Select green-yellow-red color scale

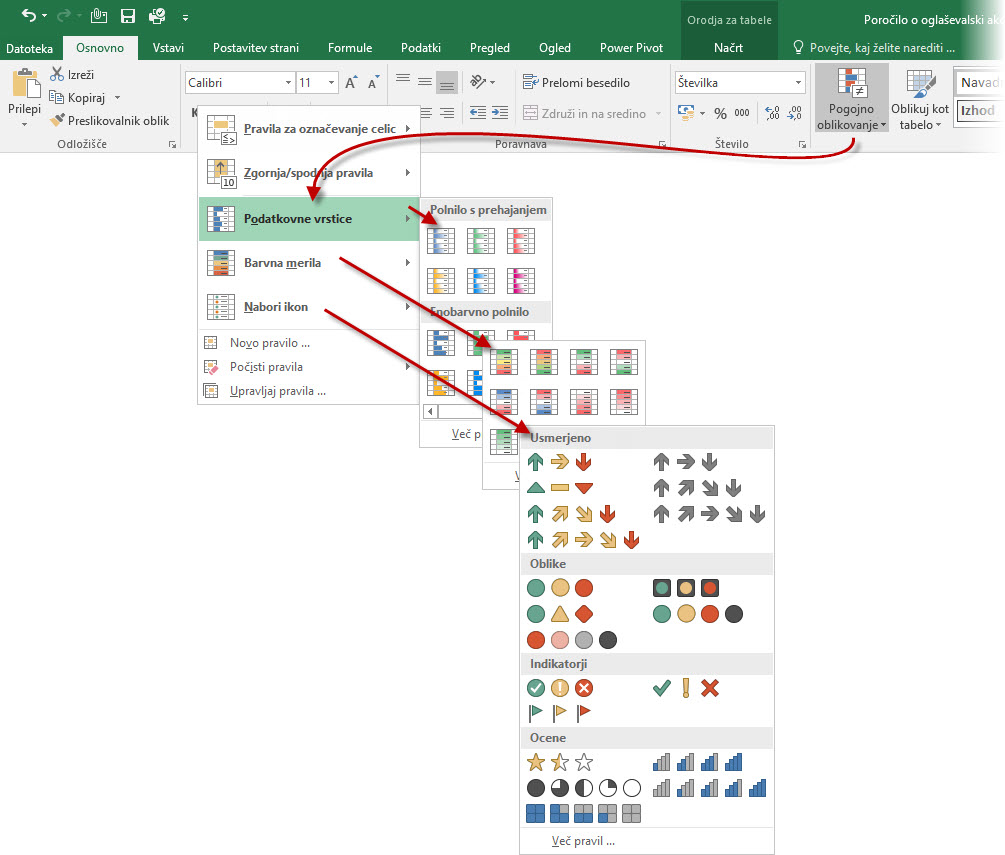504,361
